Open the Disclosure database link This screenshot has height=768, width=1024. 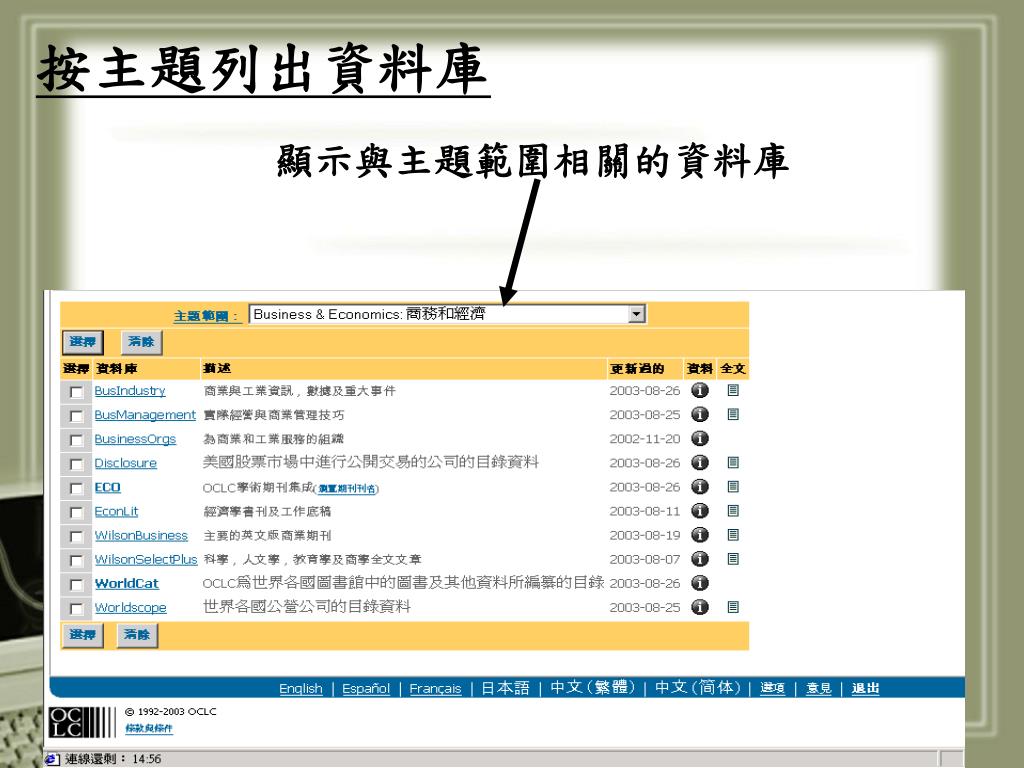pos(125,463)
